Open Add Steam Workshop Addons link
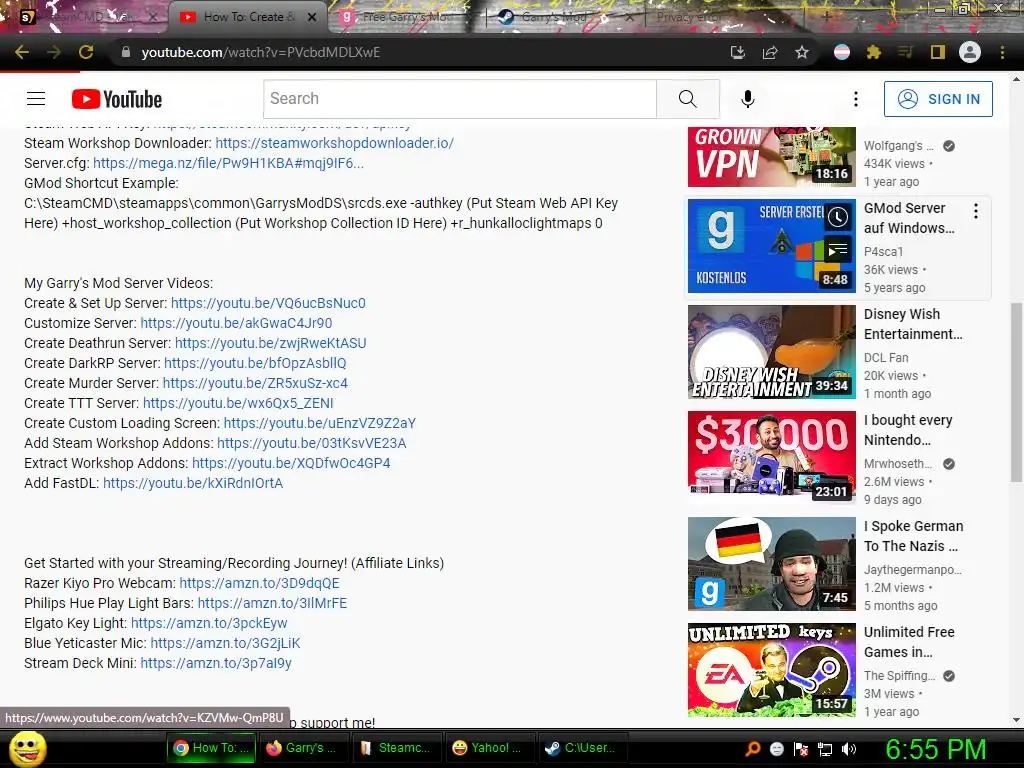1024x768 pixels. 312,443
